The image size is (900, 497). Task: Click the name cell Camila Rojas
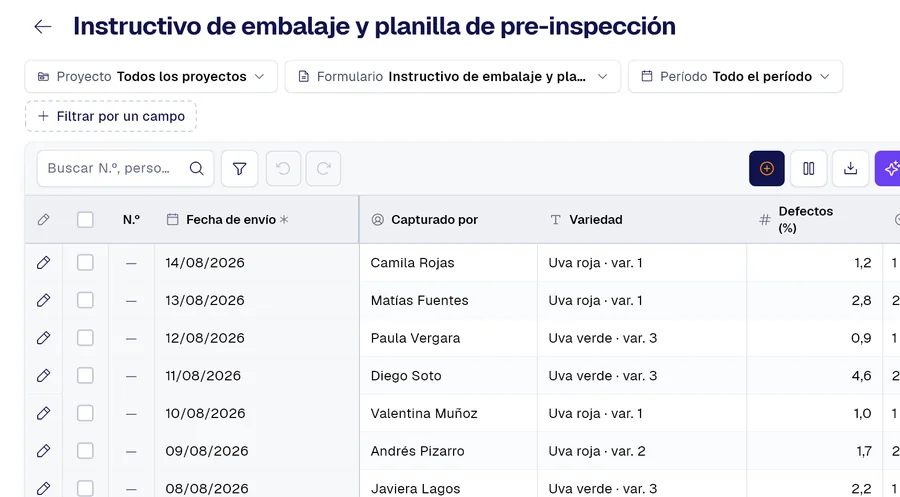coord(449,263)
